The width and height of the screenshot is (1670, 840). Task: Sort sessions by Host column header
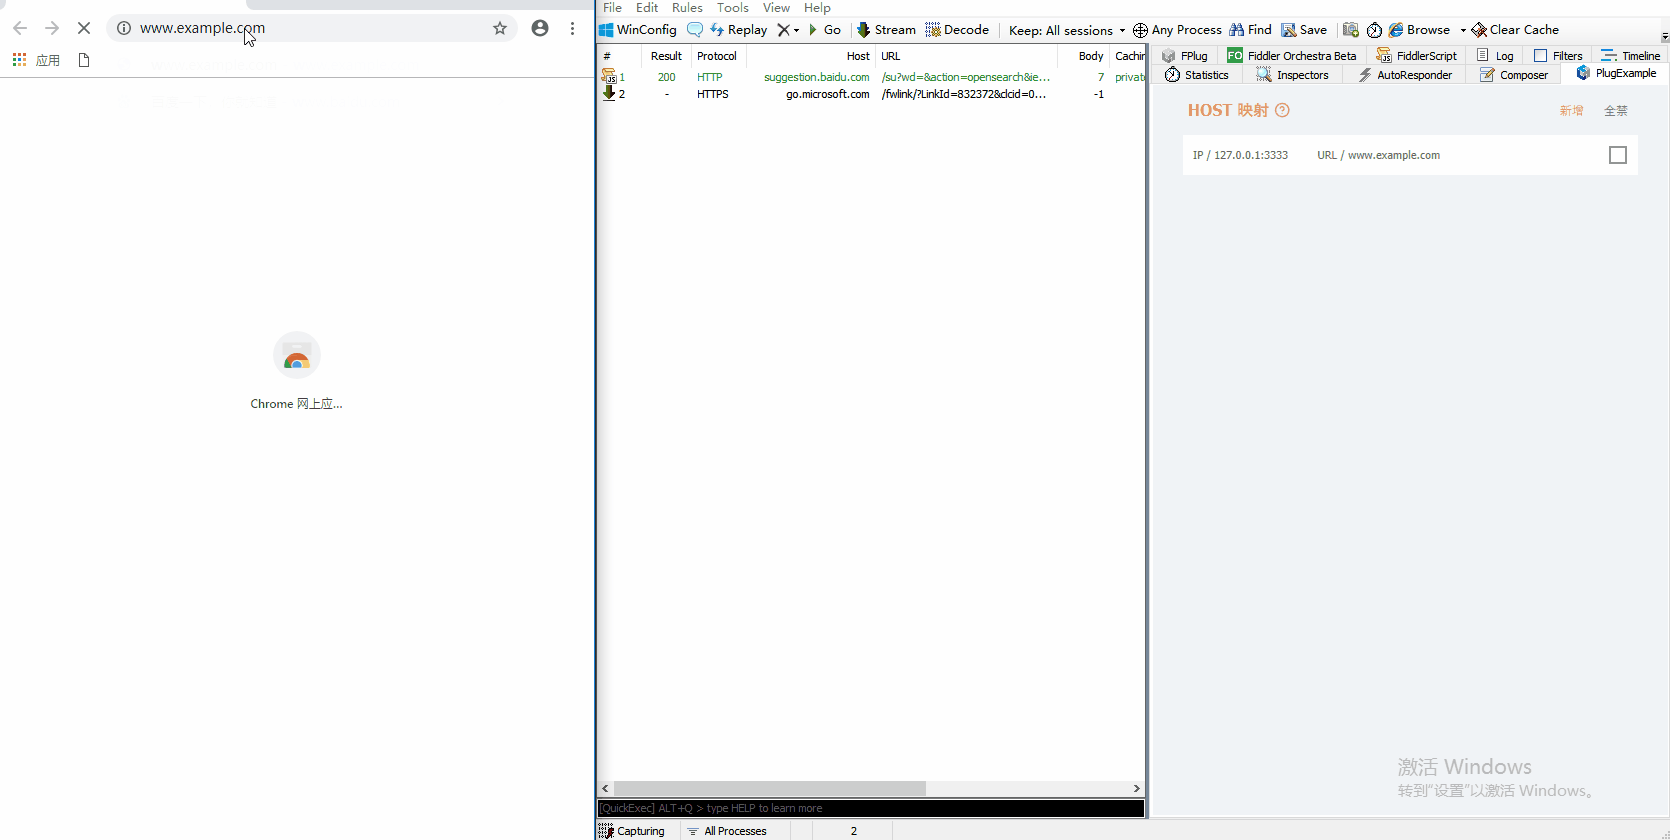[x=811, y=56]
